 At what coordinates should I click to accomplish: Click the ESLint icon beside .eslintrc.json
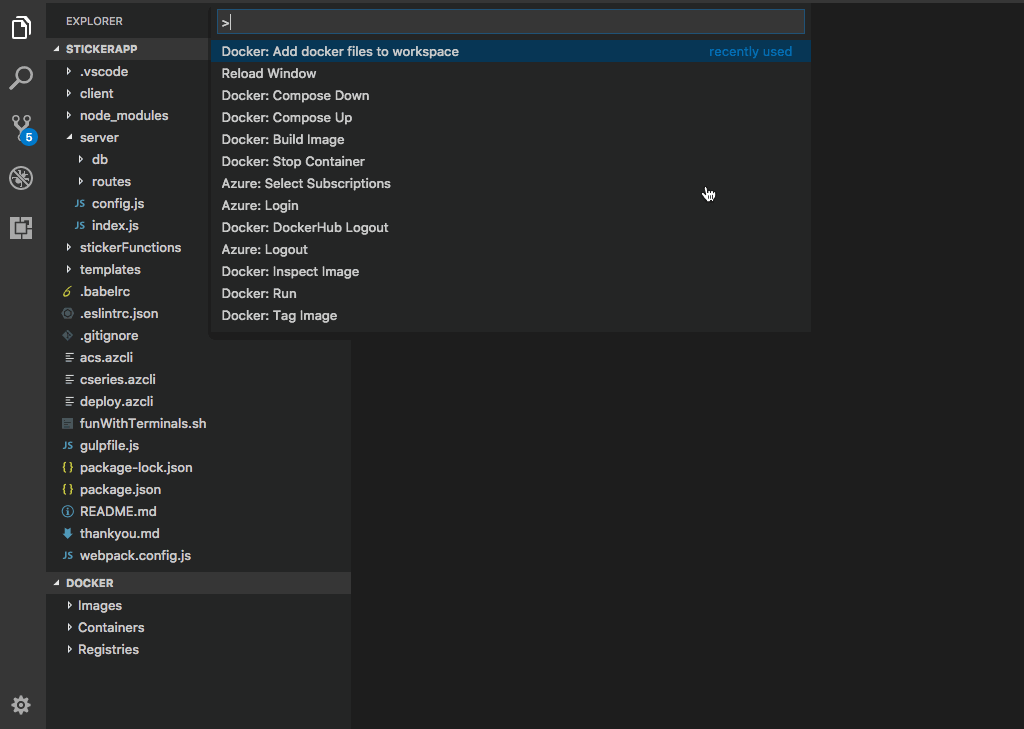coord(67,314)
